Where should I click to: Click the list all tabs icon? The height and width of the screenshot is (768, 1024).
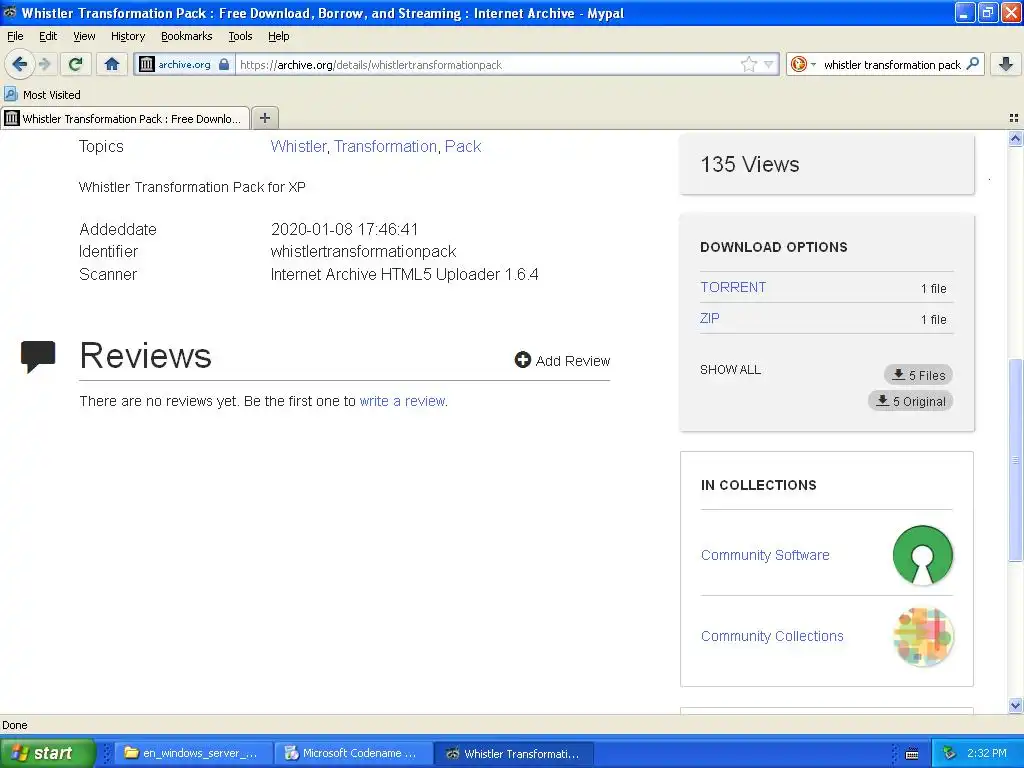pos(1014,118)
